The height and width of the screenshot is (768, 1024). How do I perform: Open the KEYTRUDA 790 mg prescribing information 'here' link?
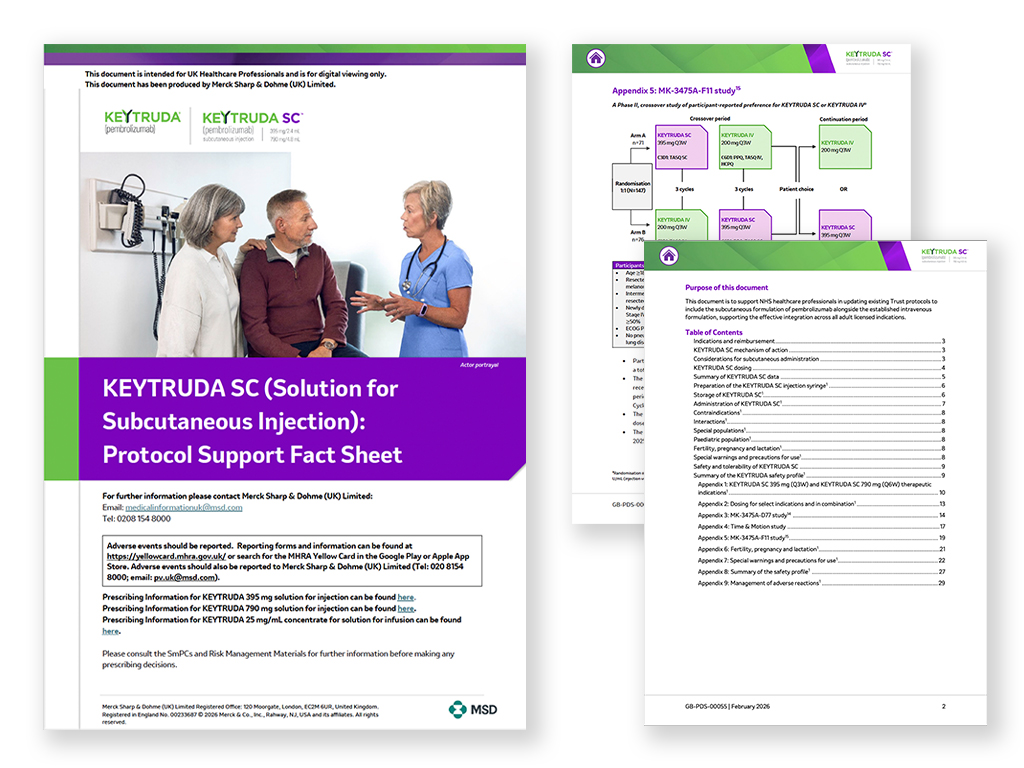[406, 608]
